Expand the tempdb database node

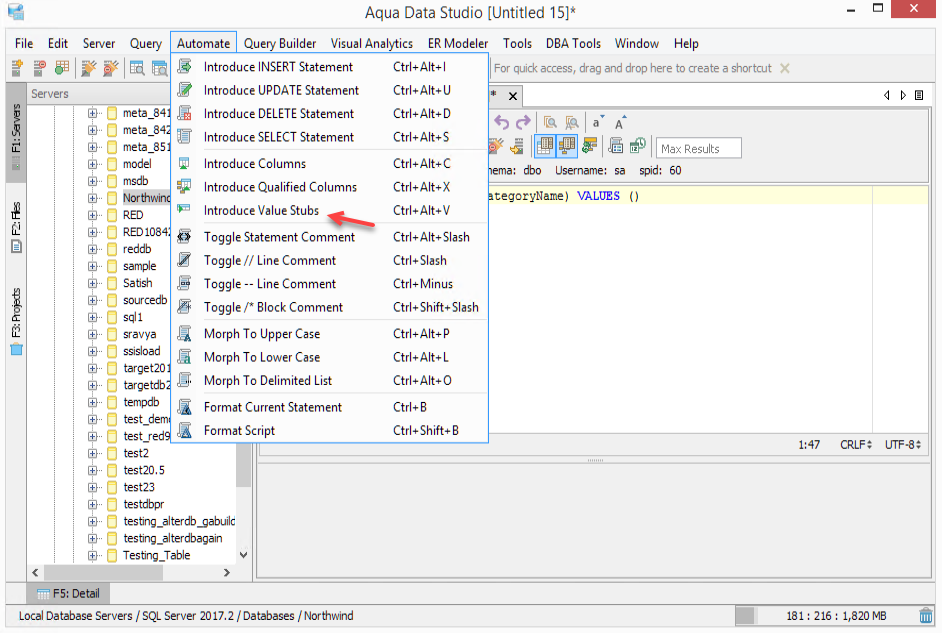[93, 402]
